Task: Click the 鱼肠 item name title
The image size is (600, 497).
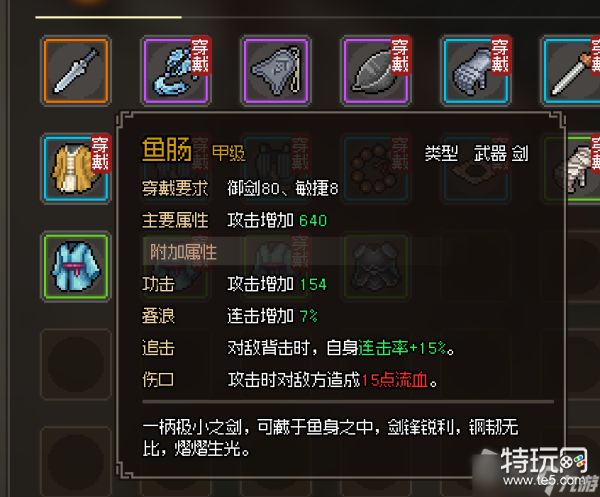Action: (x=167, y=150)
